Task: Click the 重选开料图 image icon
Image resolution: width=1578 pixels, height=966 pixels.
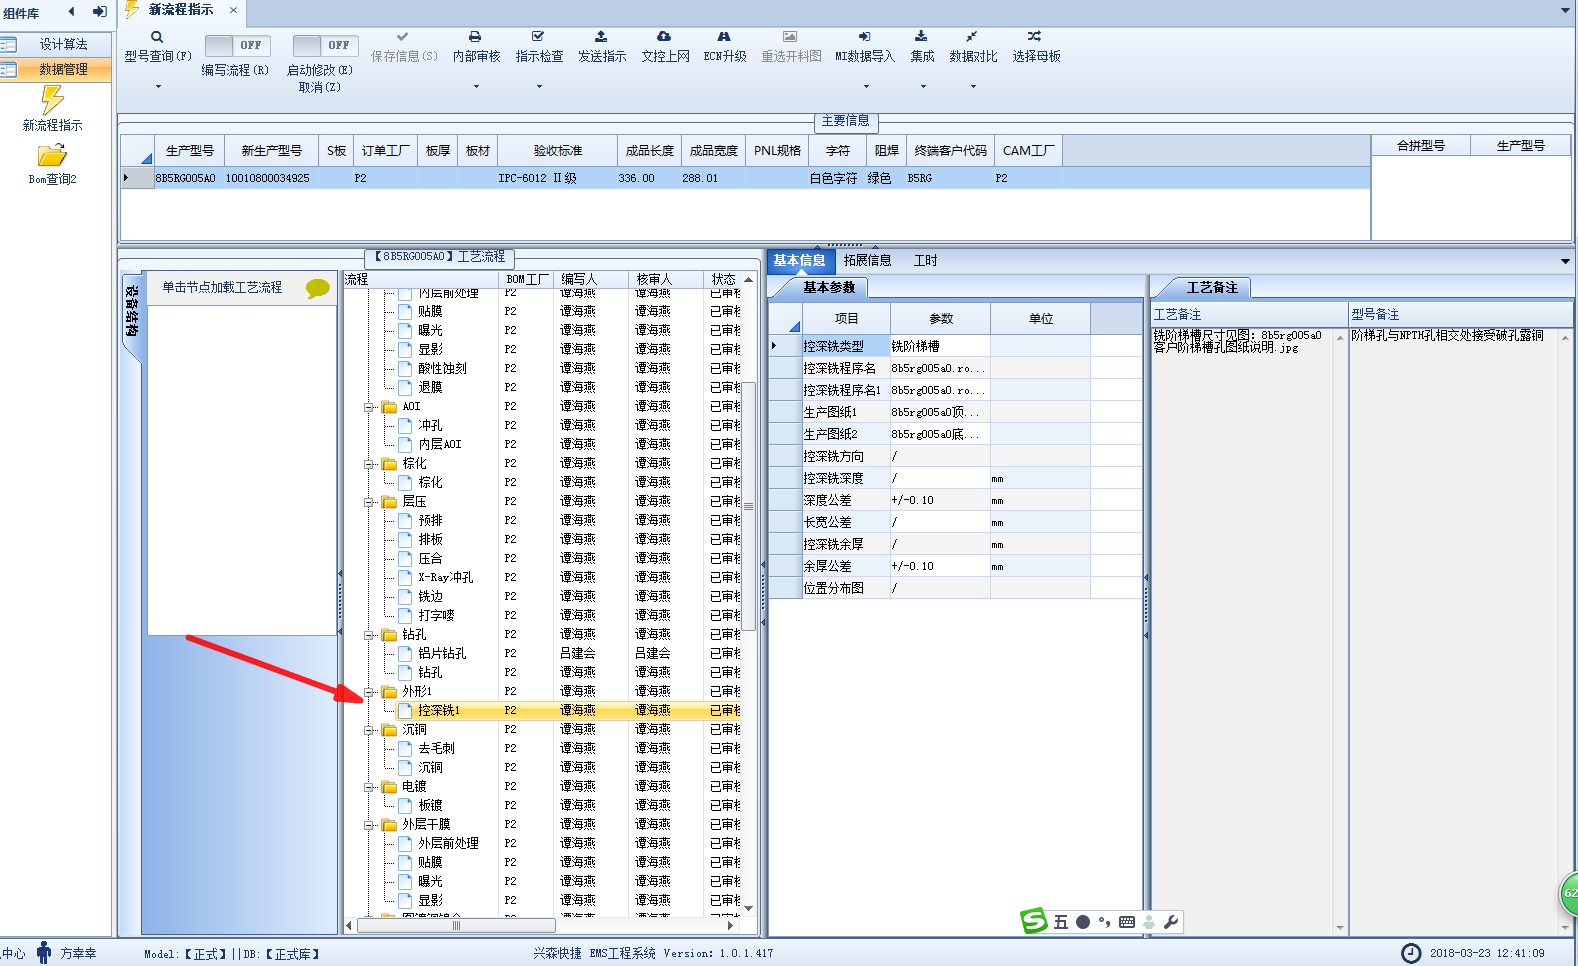Action: point(790,37)
